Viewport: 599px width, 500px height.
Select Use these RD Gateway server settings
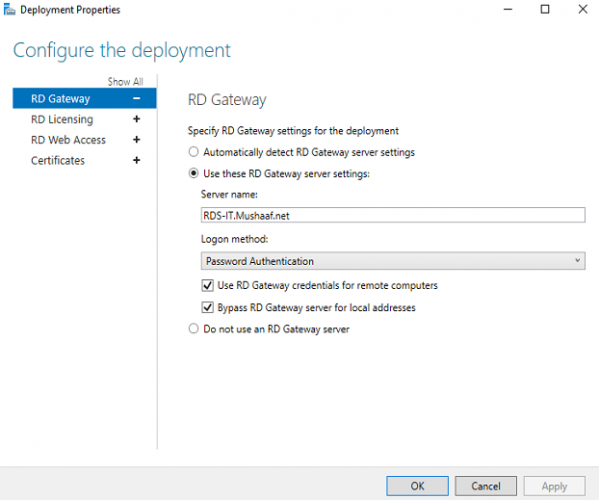[194, 173]
